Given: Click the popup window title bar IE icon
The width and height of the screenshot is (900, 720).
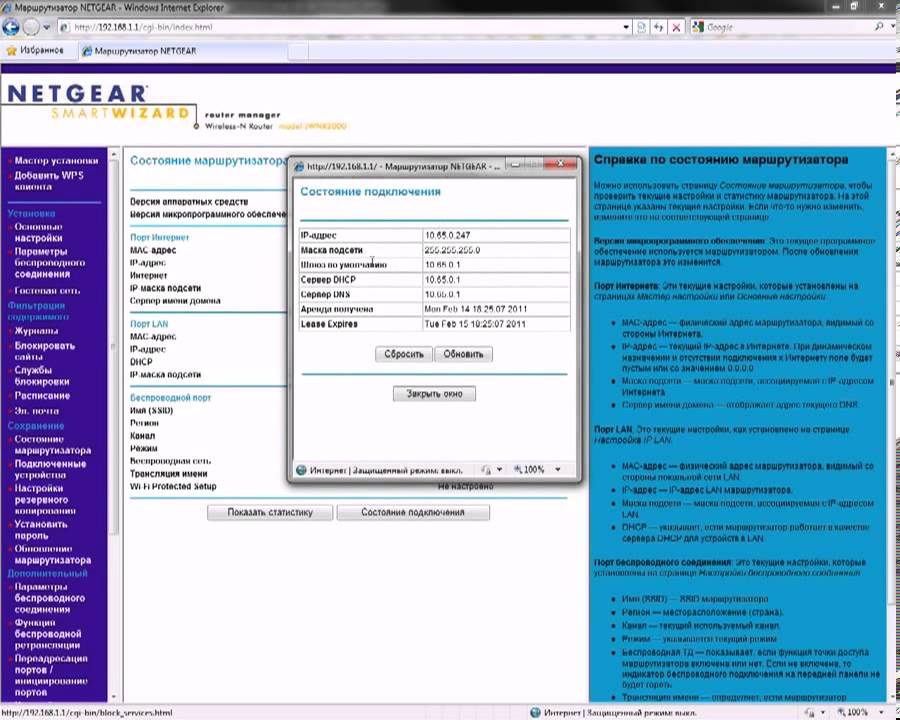Looking at the screenshot, I should point(299,167).
